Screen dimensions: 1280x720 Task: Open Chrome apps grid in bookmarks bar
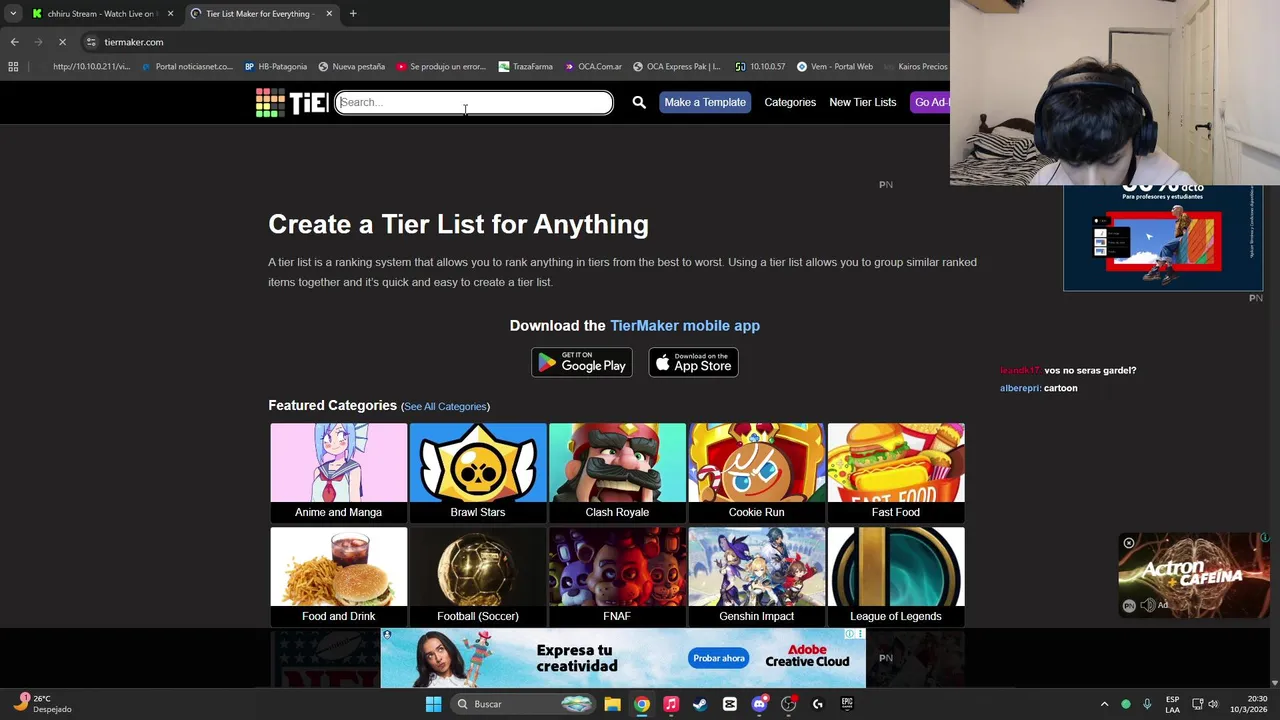pyautogui.click(x=13, y=67)
